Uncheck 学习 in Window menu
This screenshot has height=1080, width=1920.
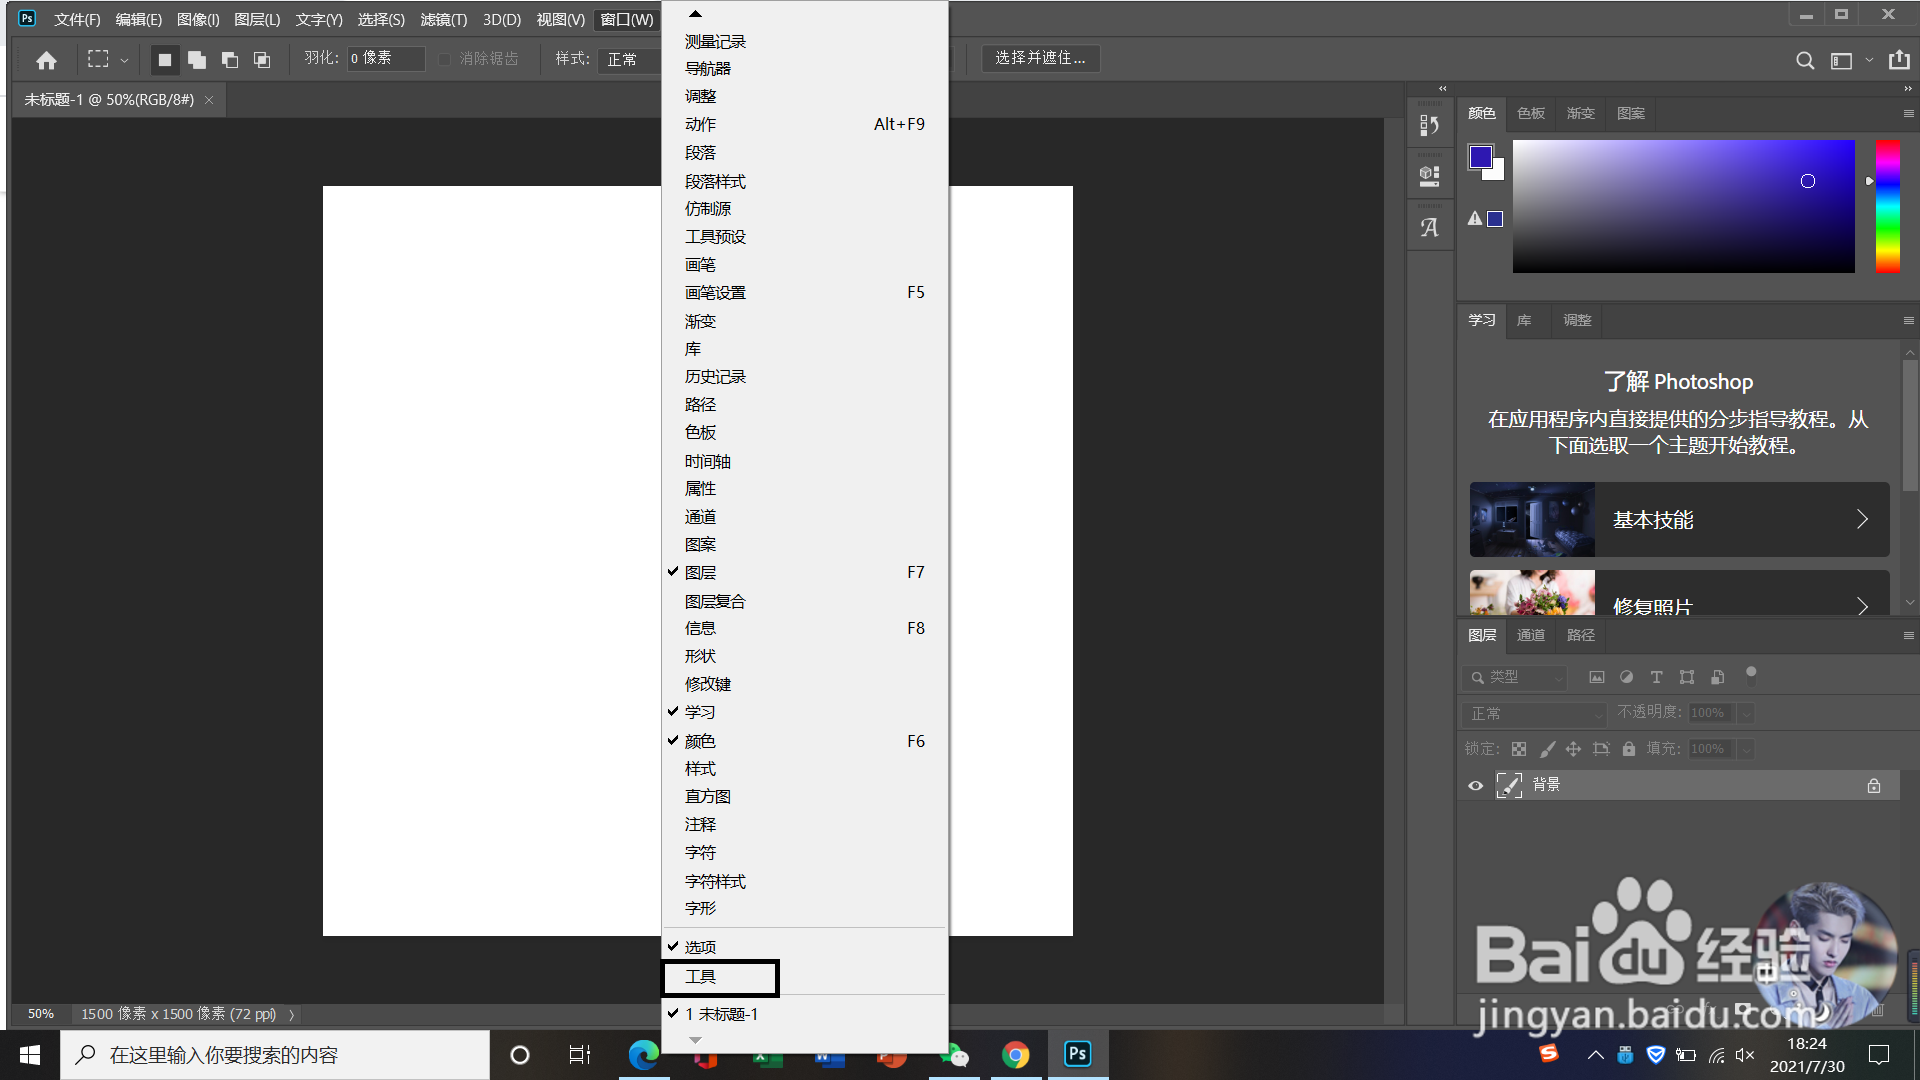click(x=805, y=712)
